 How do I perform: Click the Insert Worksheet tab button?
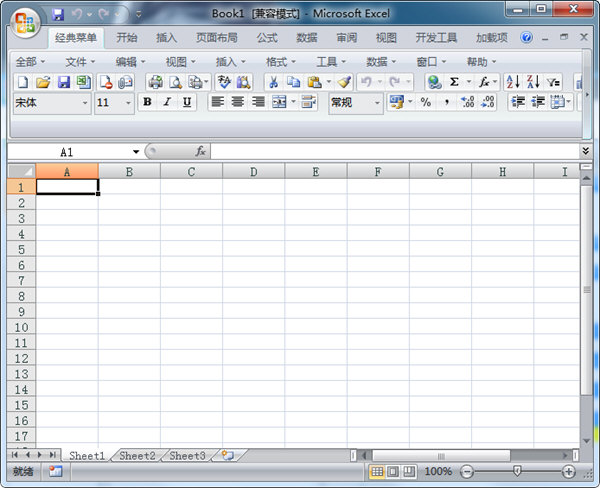[x=228, y=455]
